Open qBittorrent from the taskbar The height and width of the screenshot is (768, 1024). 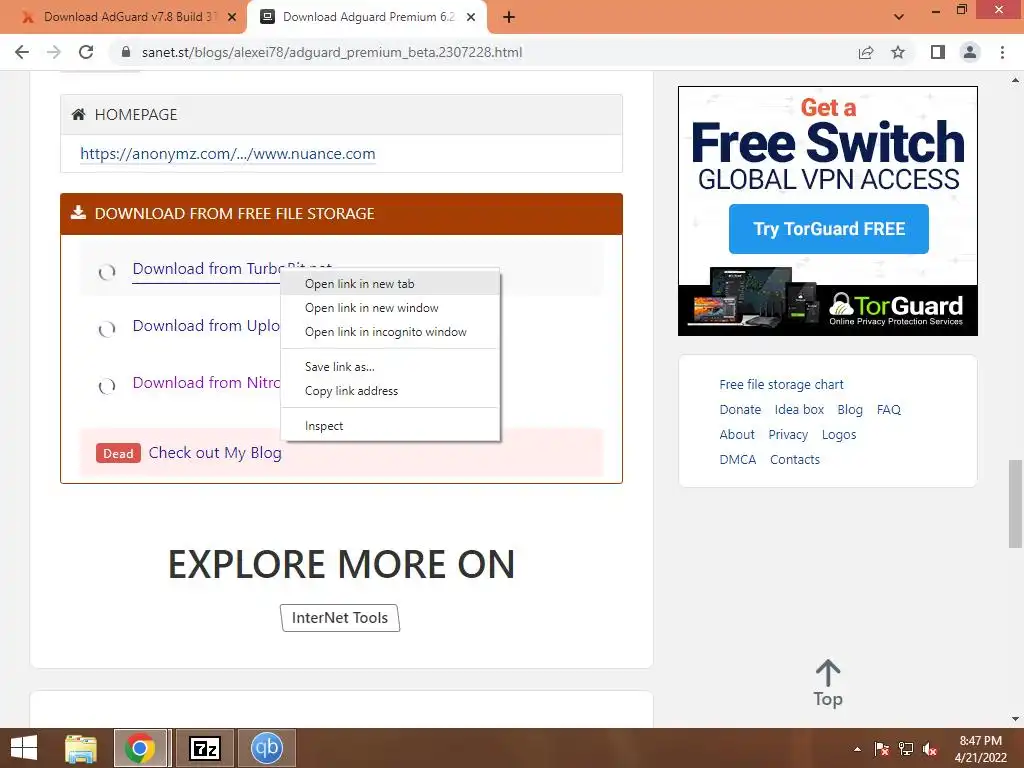(x=266, y=748)
